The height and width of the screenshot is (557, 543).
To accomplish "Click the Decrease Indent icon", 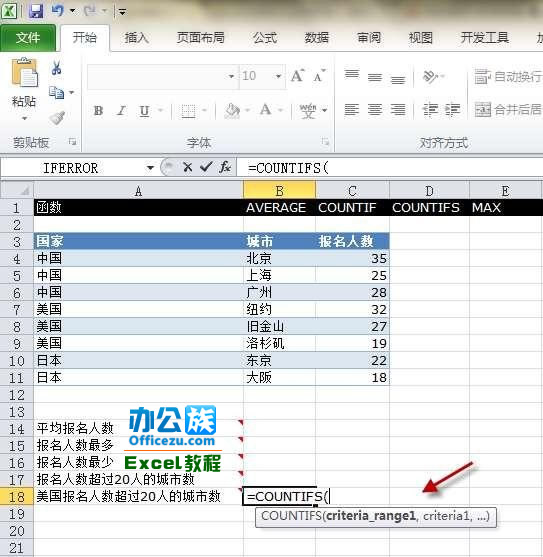I will tap(430, 110).
